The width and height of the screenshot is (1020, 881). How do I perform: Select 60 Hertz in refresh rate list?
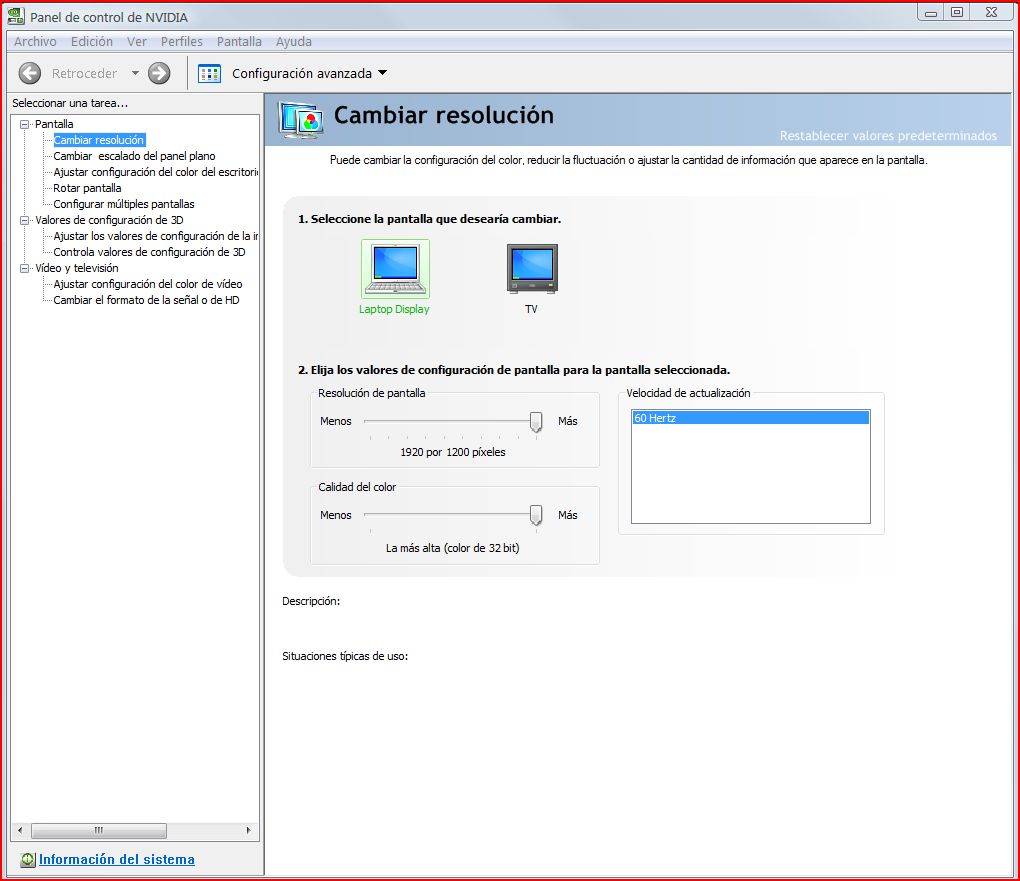coord(751,418)
